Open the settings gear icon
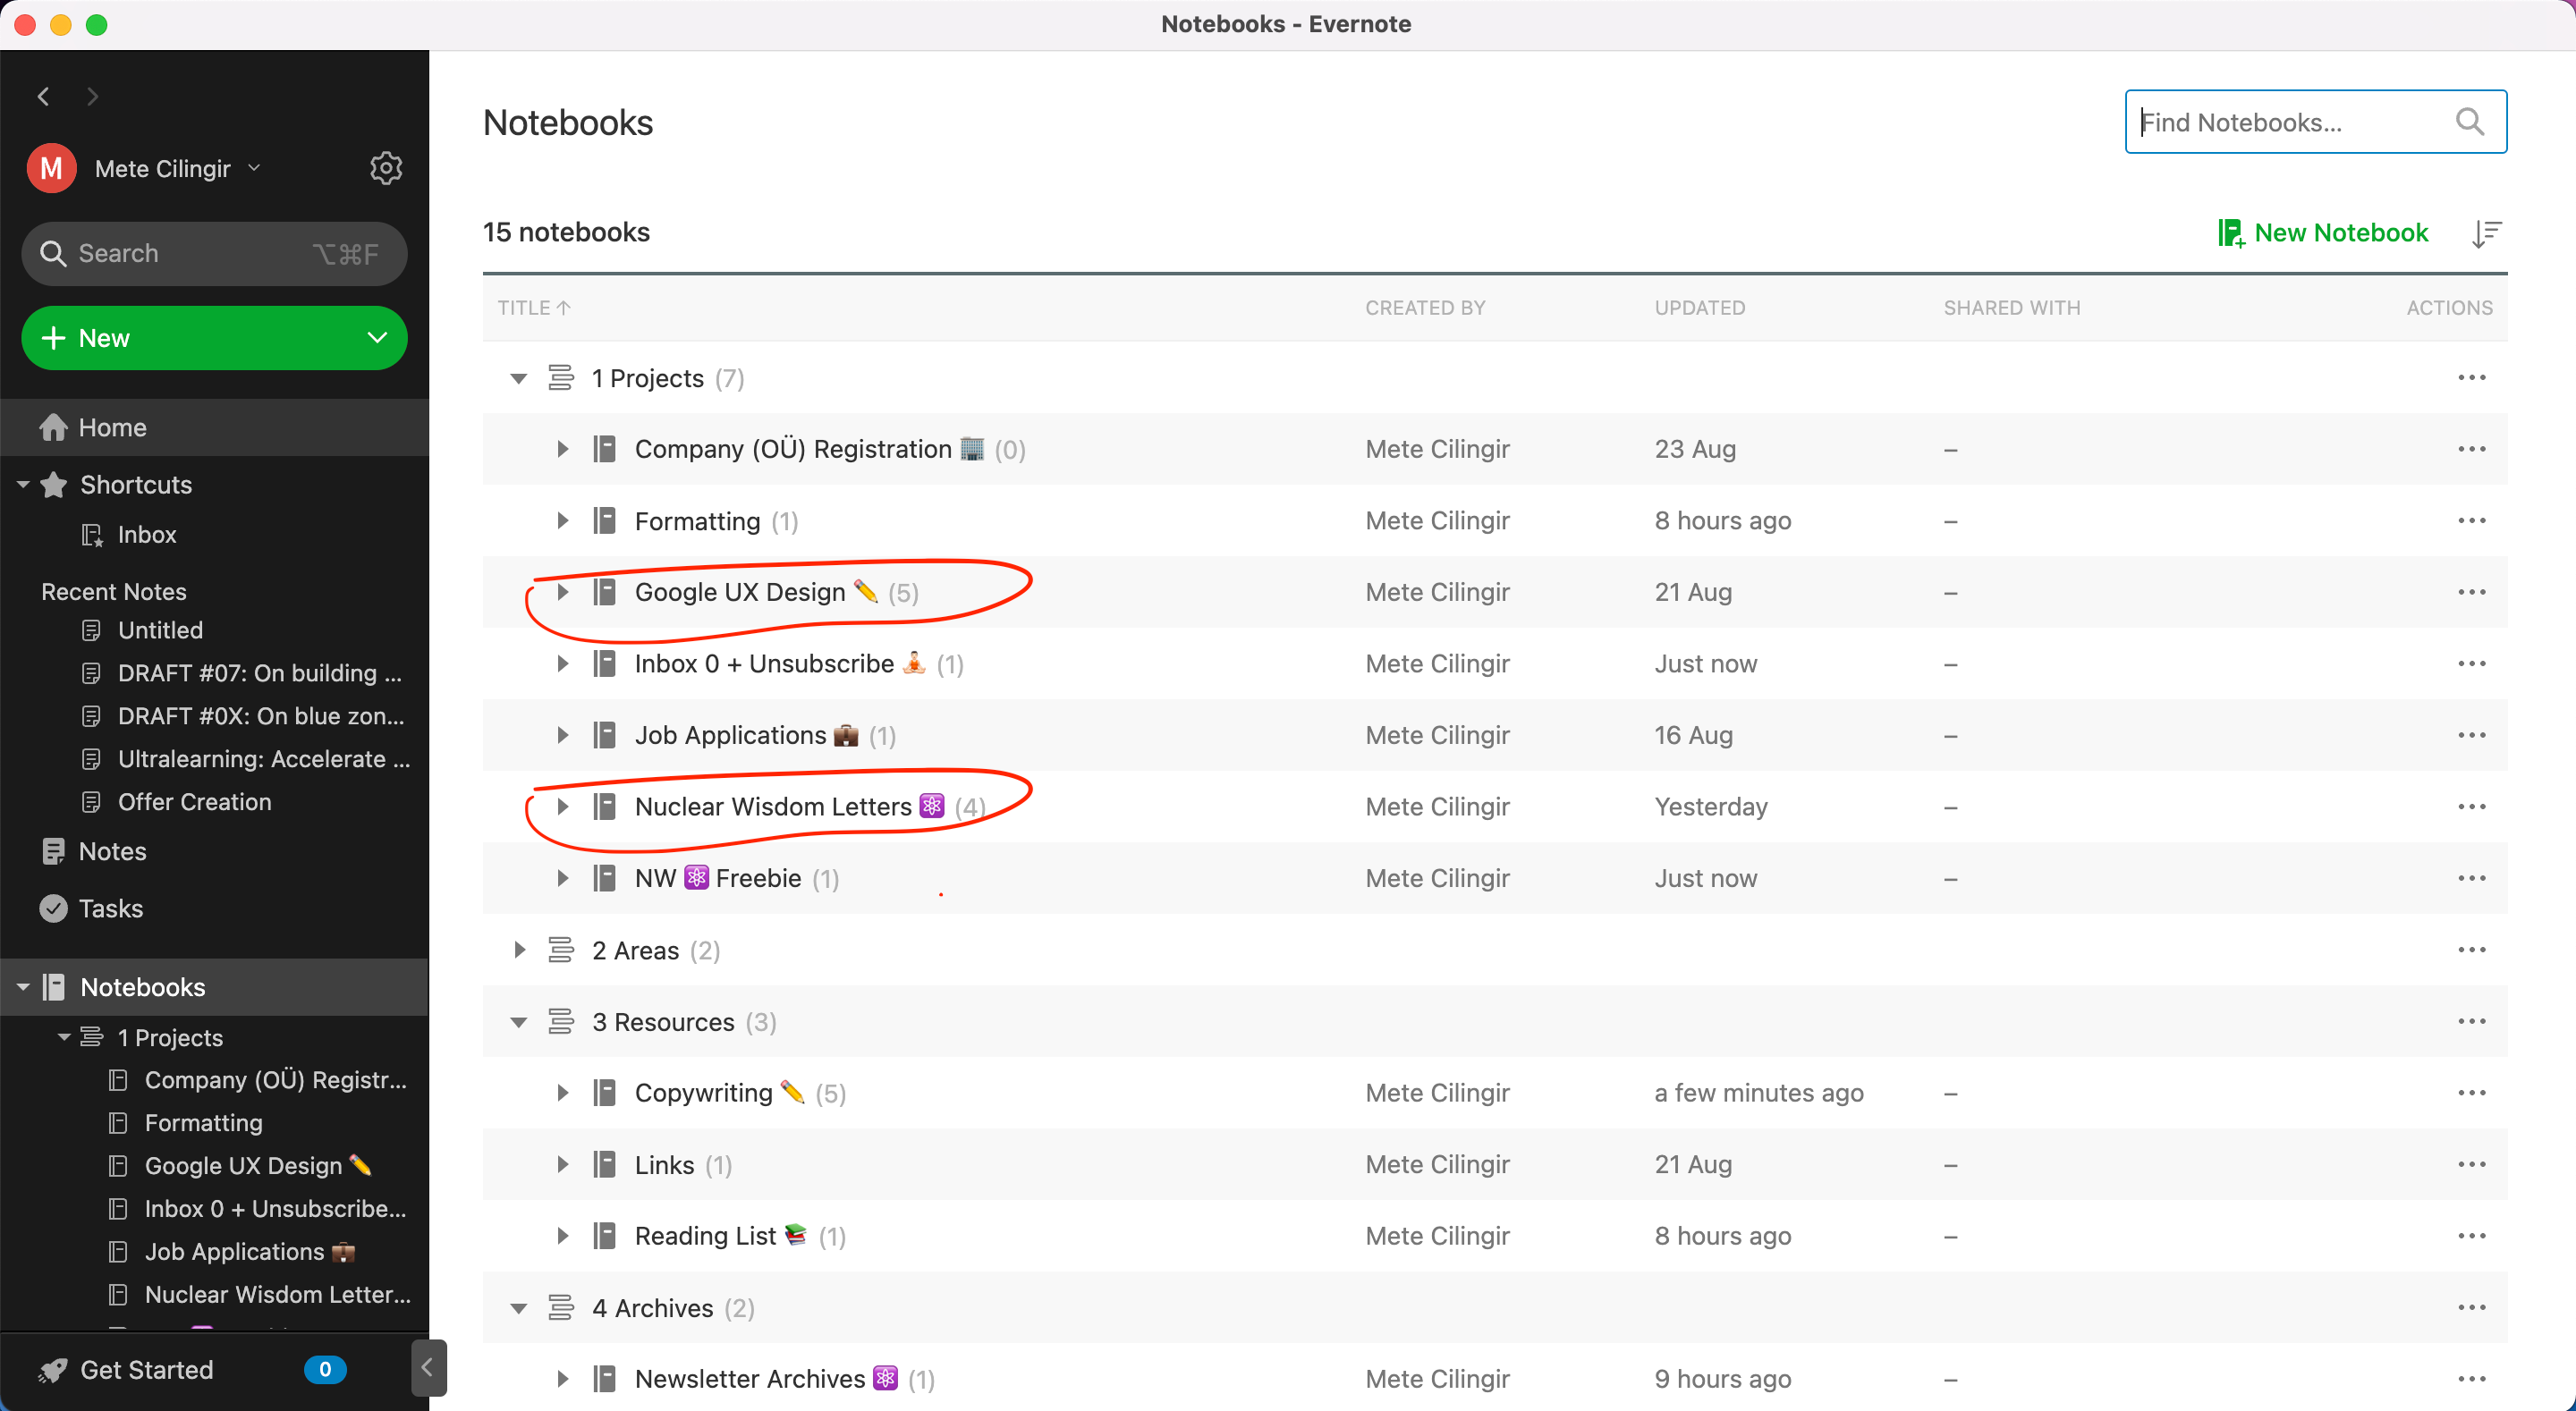This screenshot has width=2576, height=1411. (x=386, y=168)
